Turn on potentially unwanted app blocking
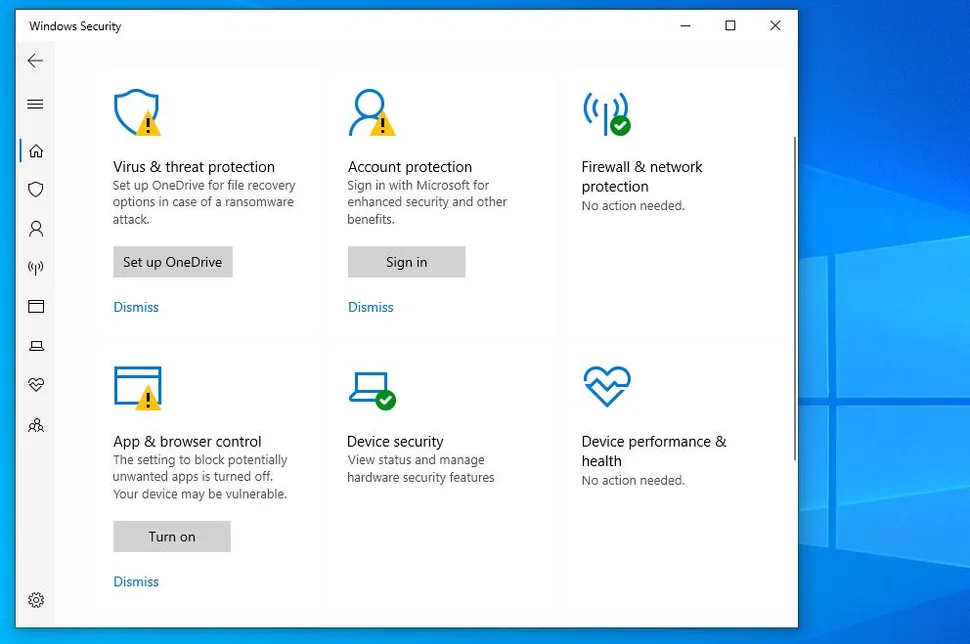The image size is (970, 644). pos(172,537)
